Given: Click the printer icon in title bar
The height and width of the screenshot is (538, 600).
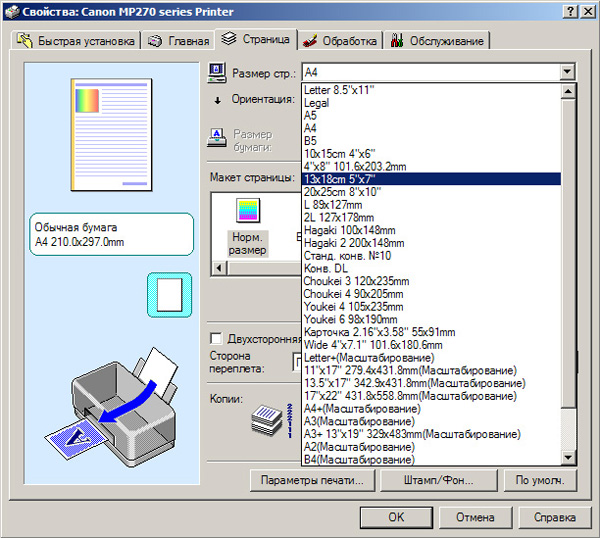Looking at the screenshot, I should [x=12, y=11].
